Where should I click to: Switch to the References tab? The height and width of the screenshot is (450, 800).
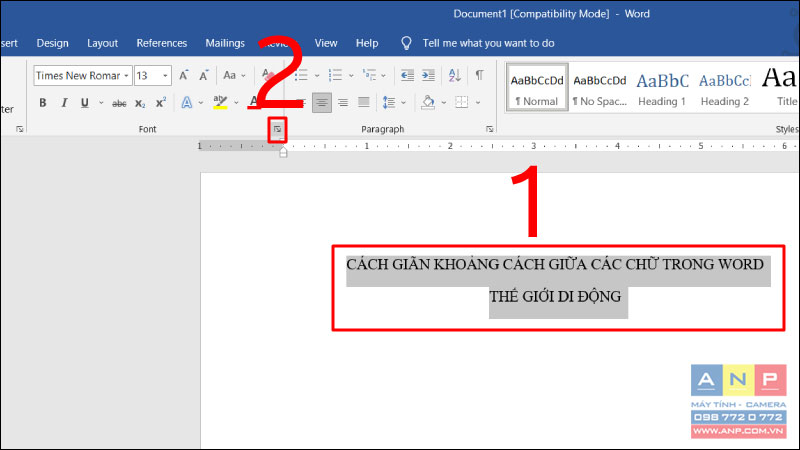click(162, 43)
